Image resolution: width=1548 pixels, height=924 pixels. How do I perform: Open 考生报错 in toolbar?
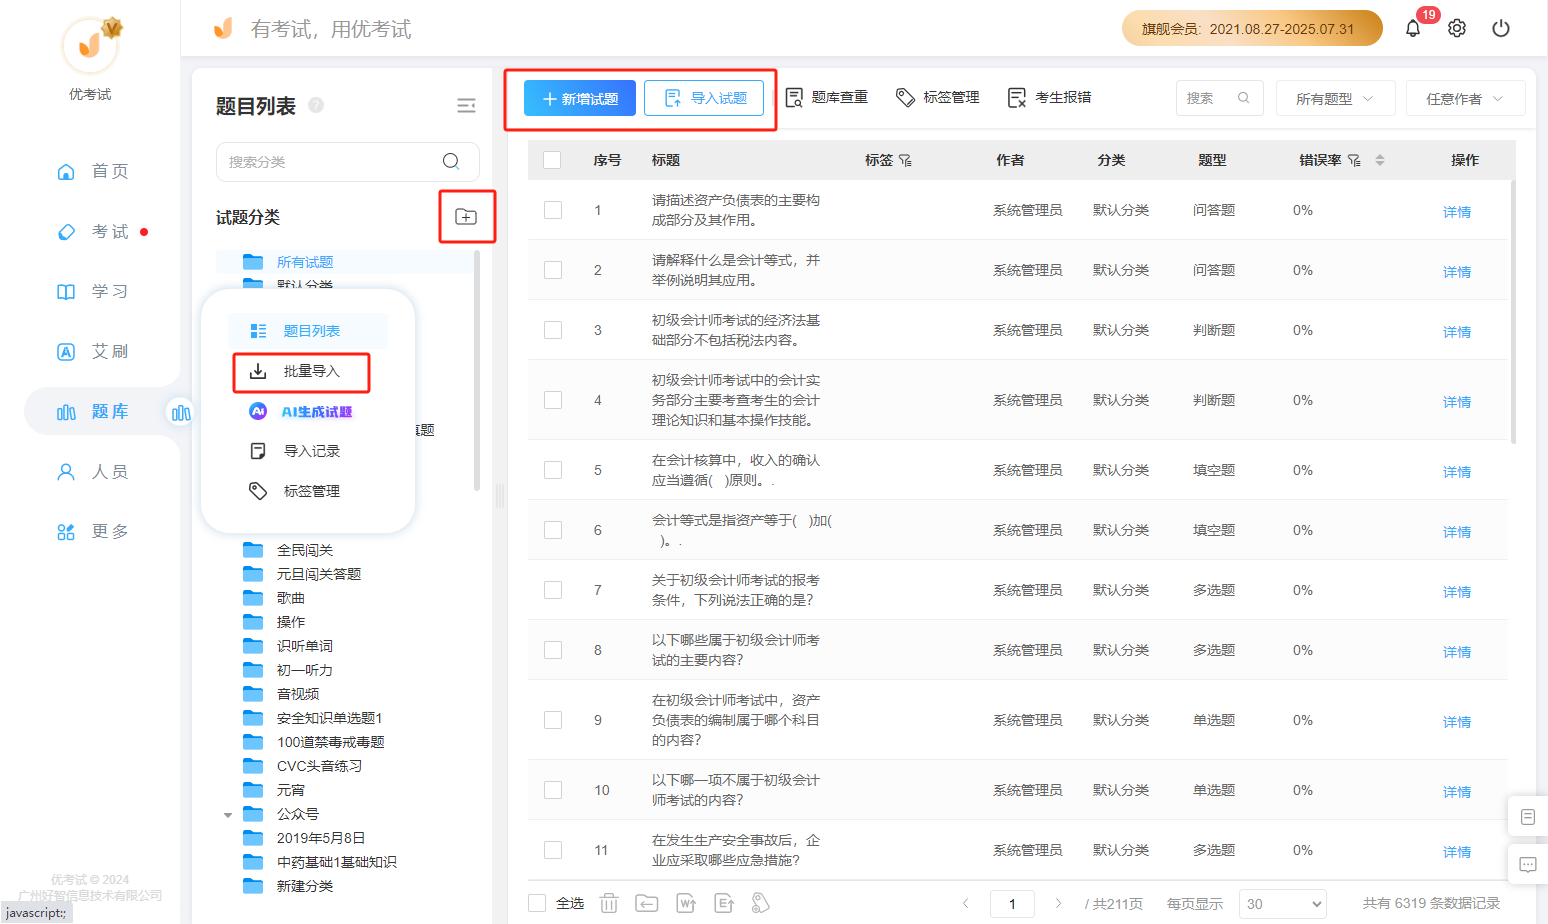click(1049, 97)
